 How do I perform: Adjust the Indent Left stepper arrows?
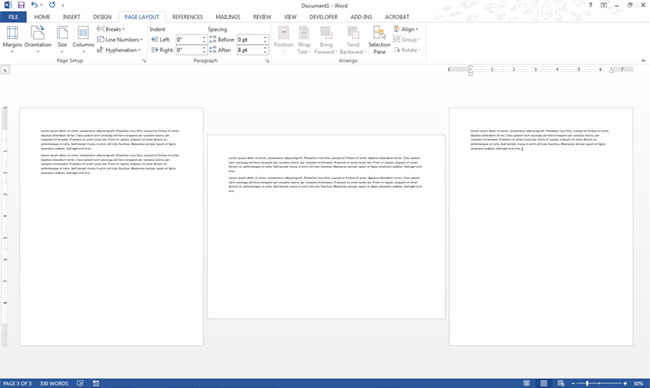click(204, 39)
